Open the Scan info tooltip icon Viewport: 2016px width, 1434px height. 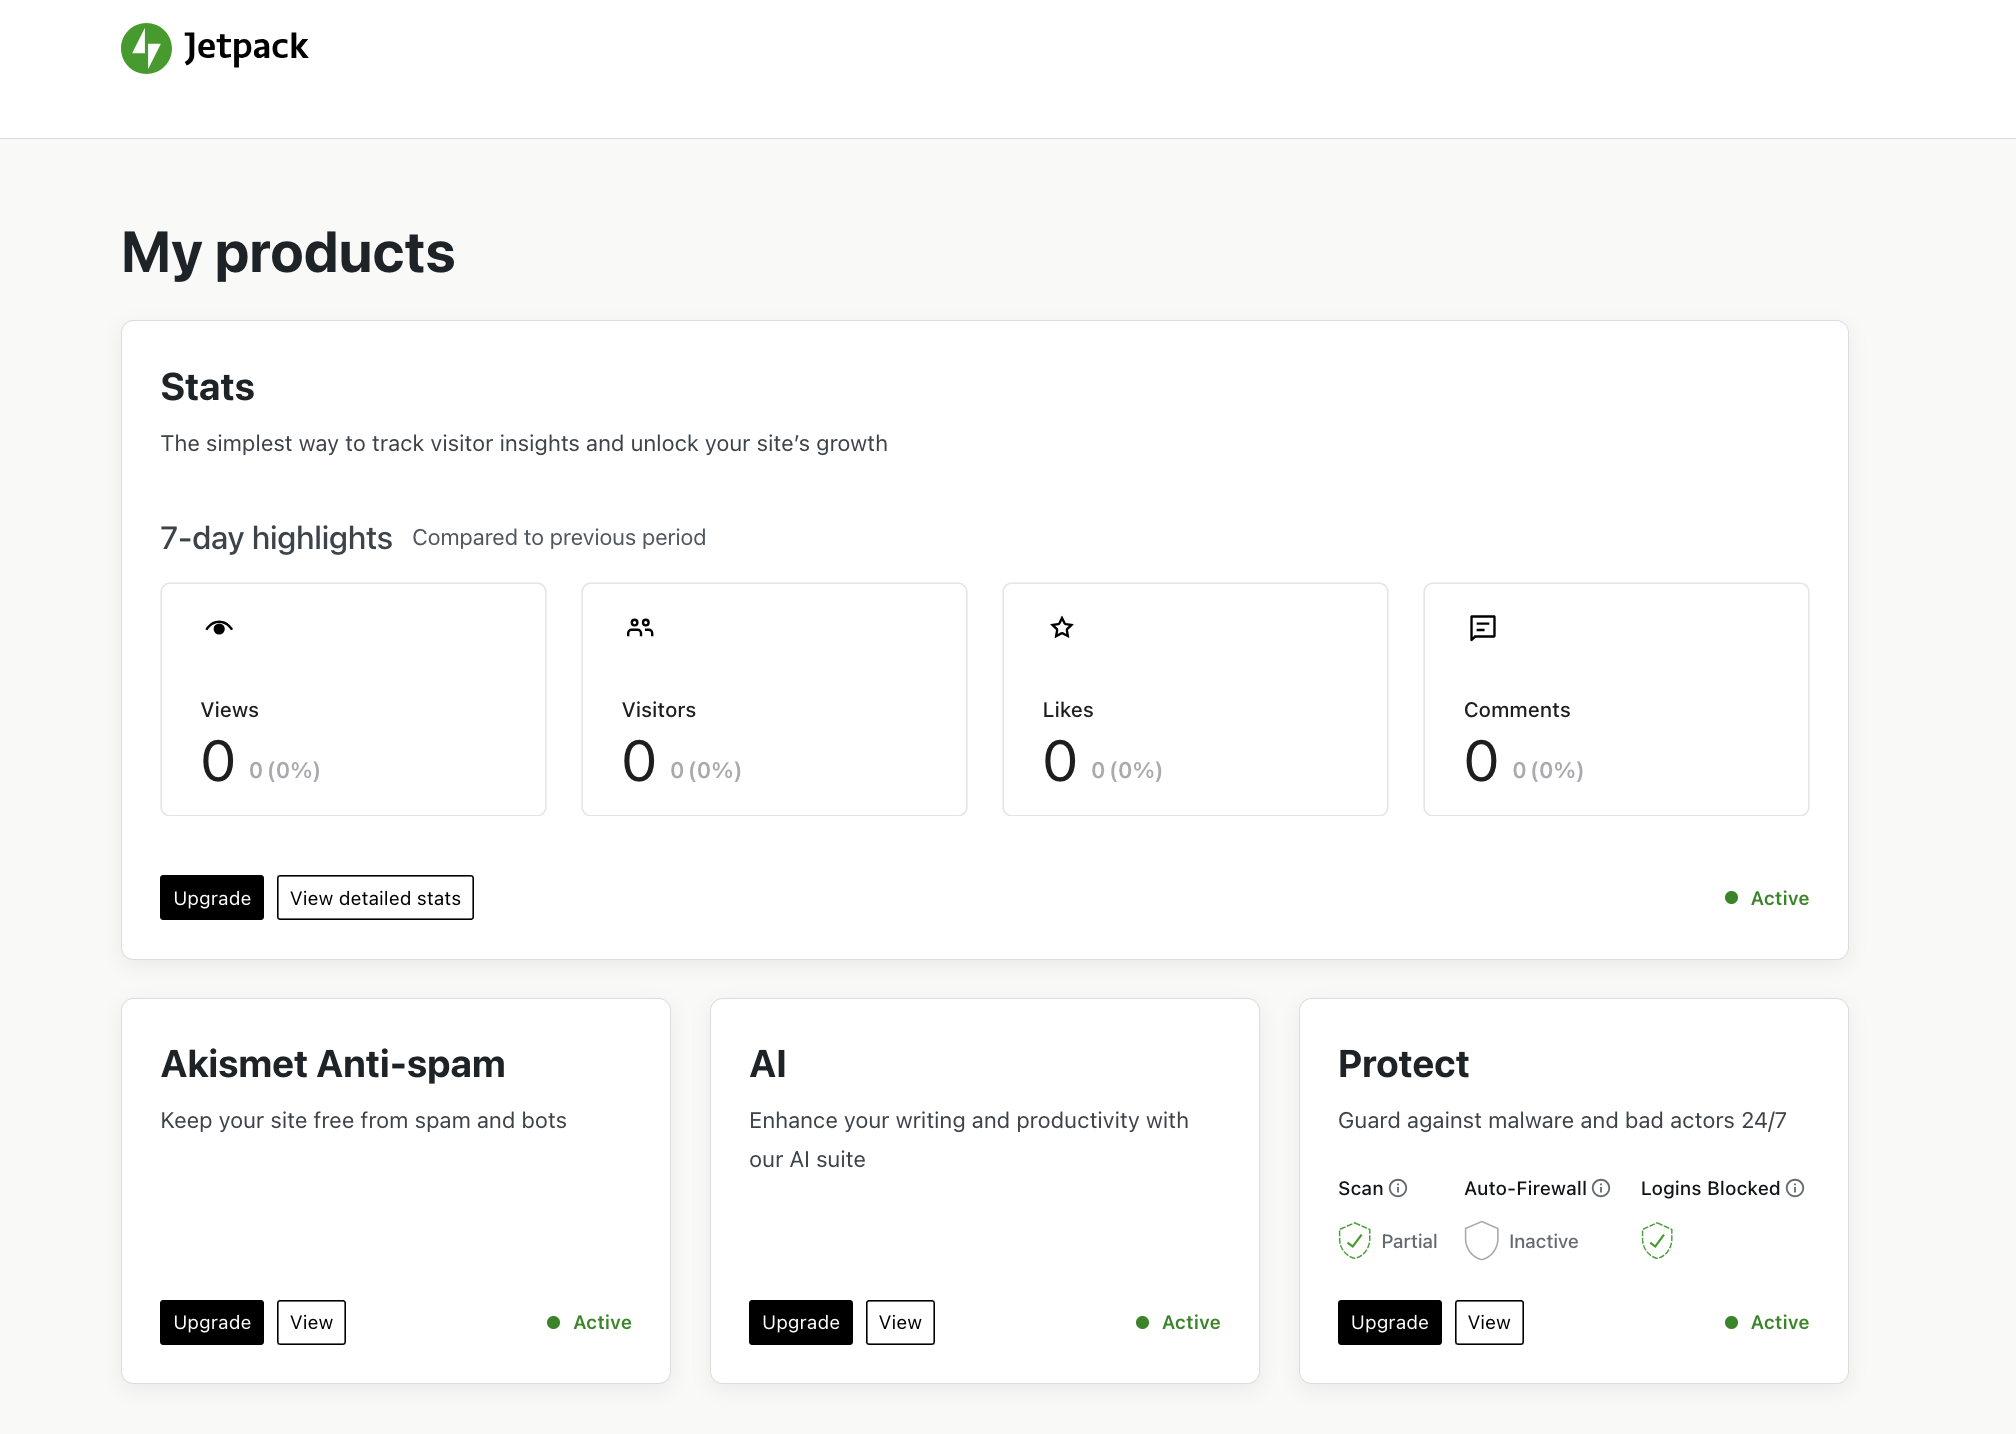click(1398, 1188)
